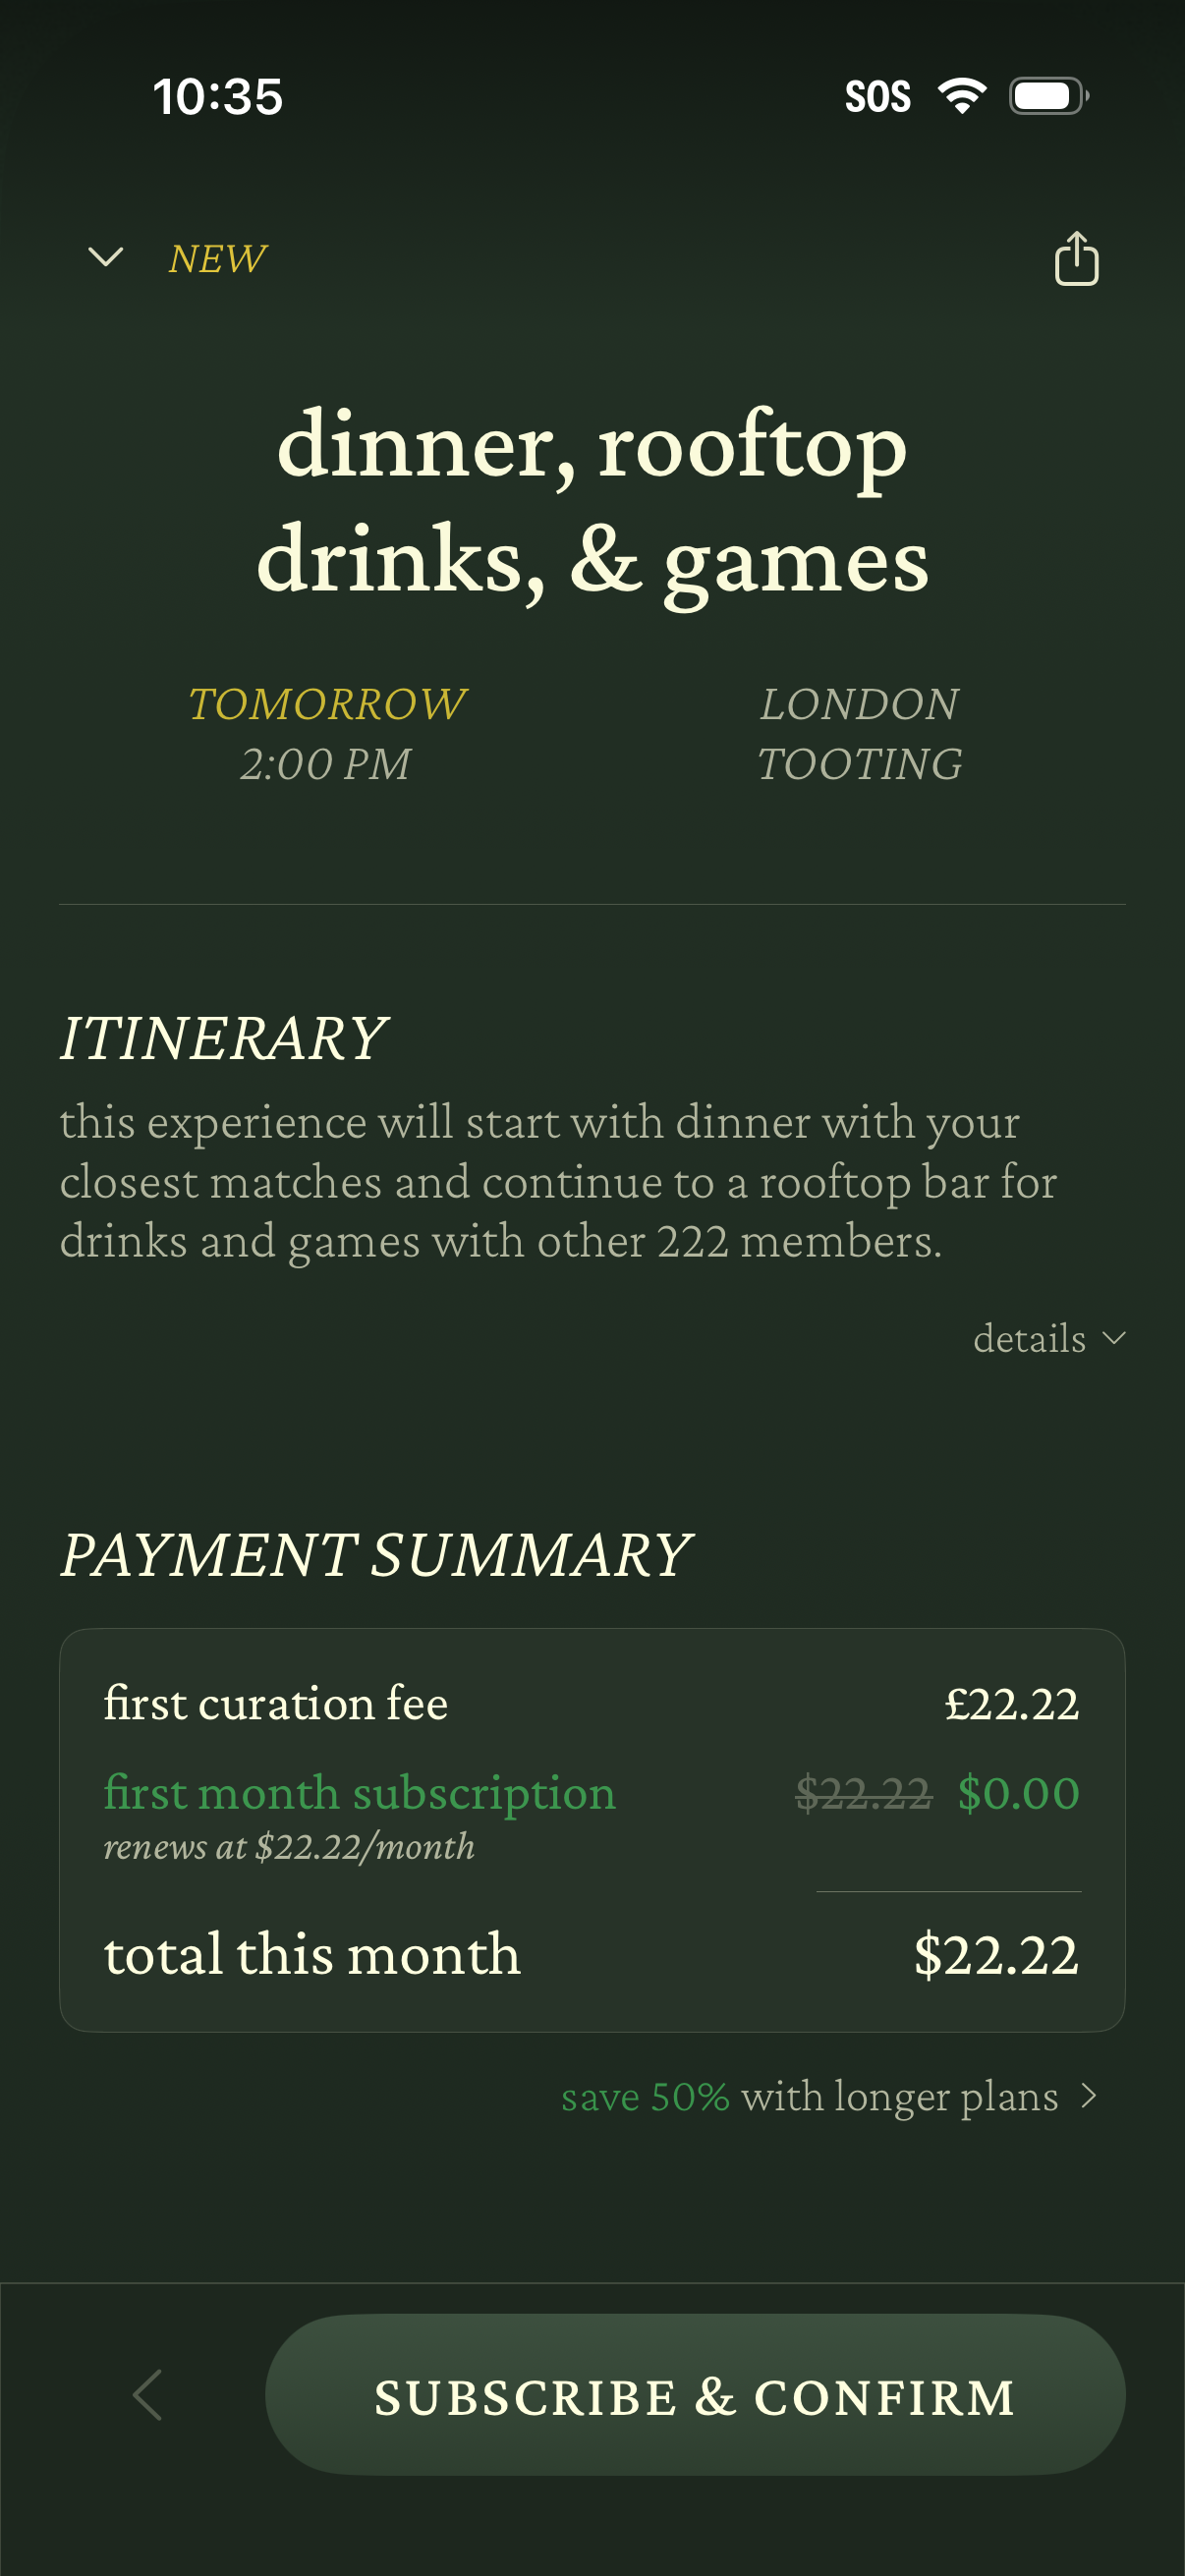Tap the NEW label
The image size is (1185, 2576).
coord(217,259)
